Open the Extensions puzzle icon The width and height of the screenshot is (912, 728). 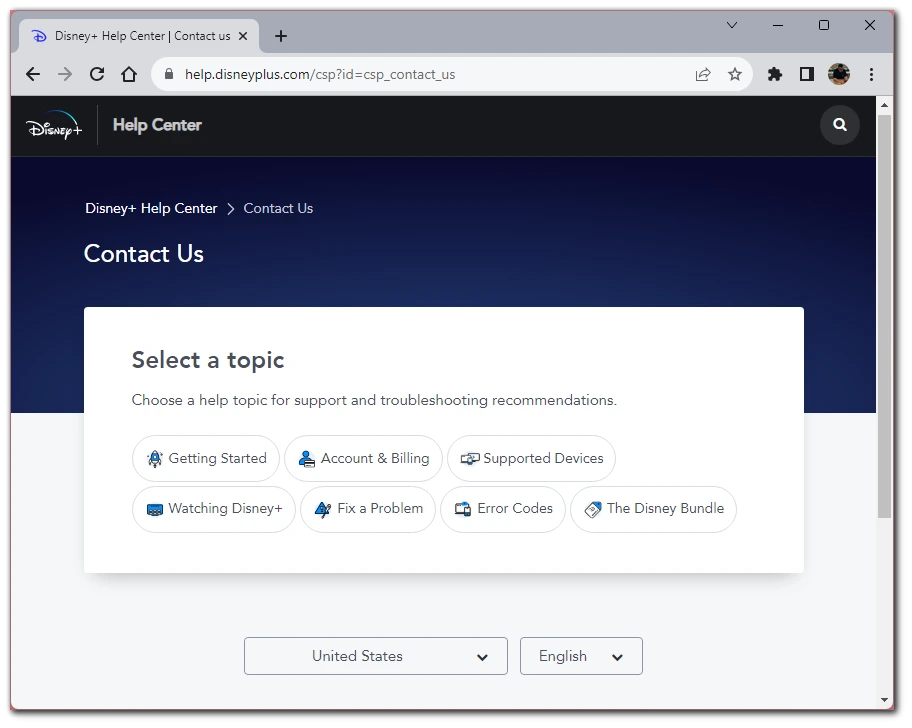[x=775, y=74]
